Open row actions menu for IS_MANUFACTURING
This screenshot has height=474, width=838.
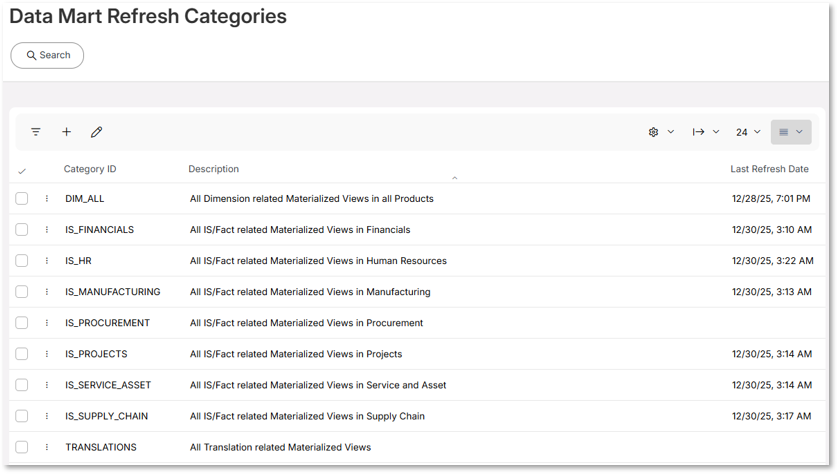coord(47,292)
